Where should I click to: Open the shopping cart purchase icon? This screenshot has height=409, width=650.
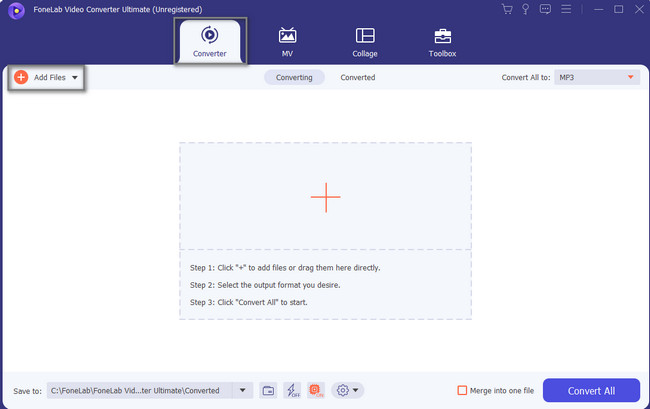pos(507,9)
